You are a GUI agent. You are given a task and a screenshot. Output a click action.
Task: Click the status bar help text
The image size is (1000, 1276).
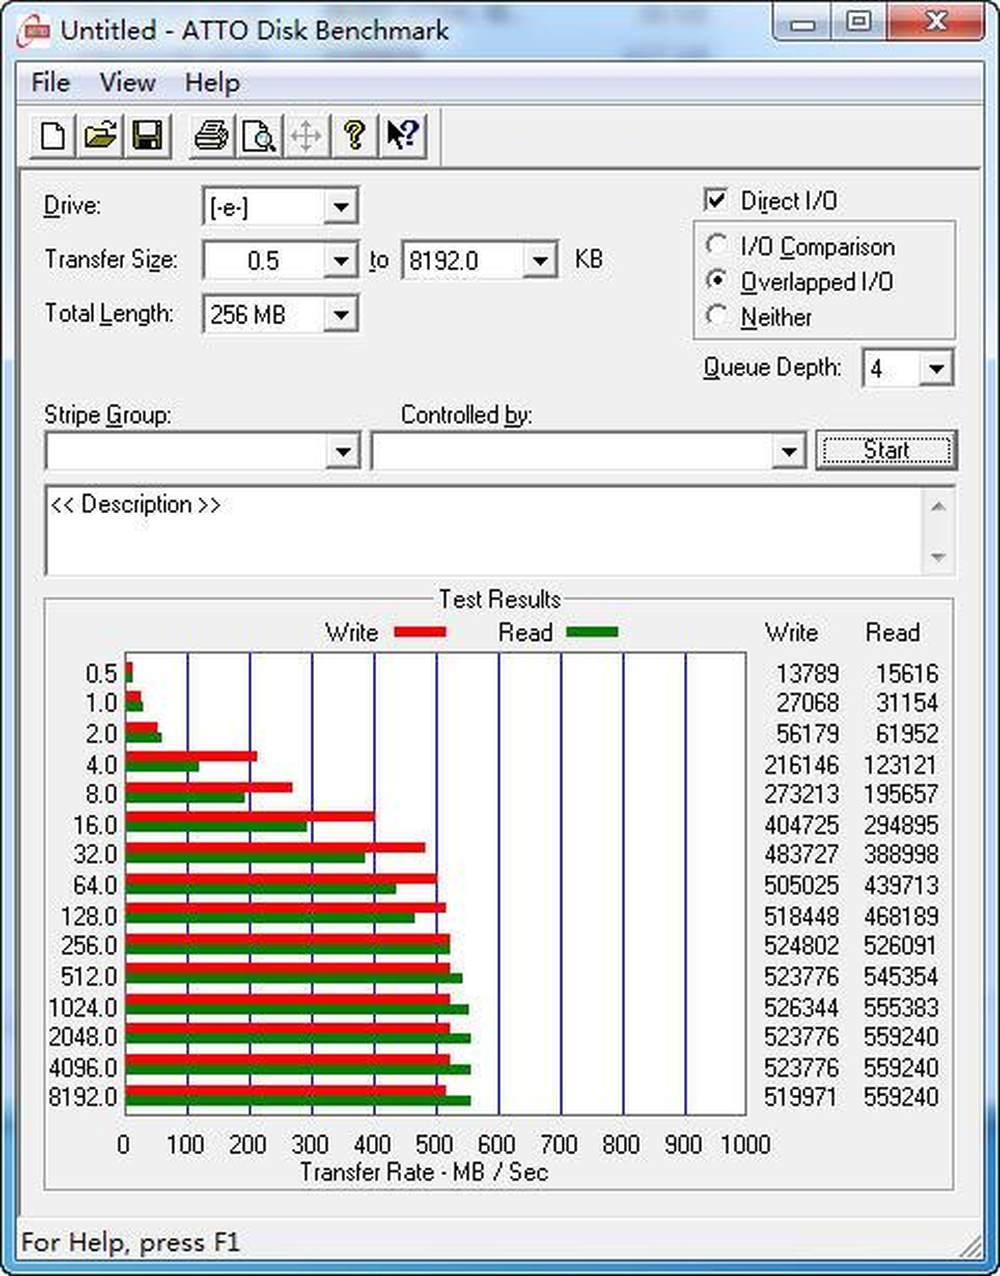click(x=130, y=1243)
